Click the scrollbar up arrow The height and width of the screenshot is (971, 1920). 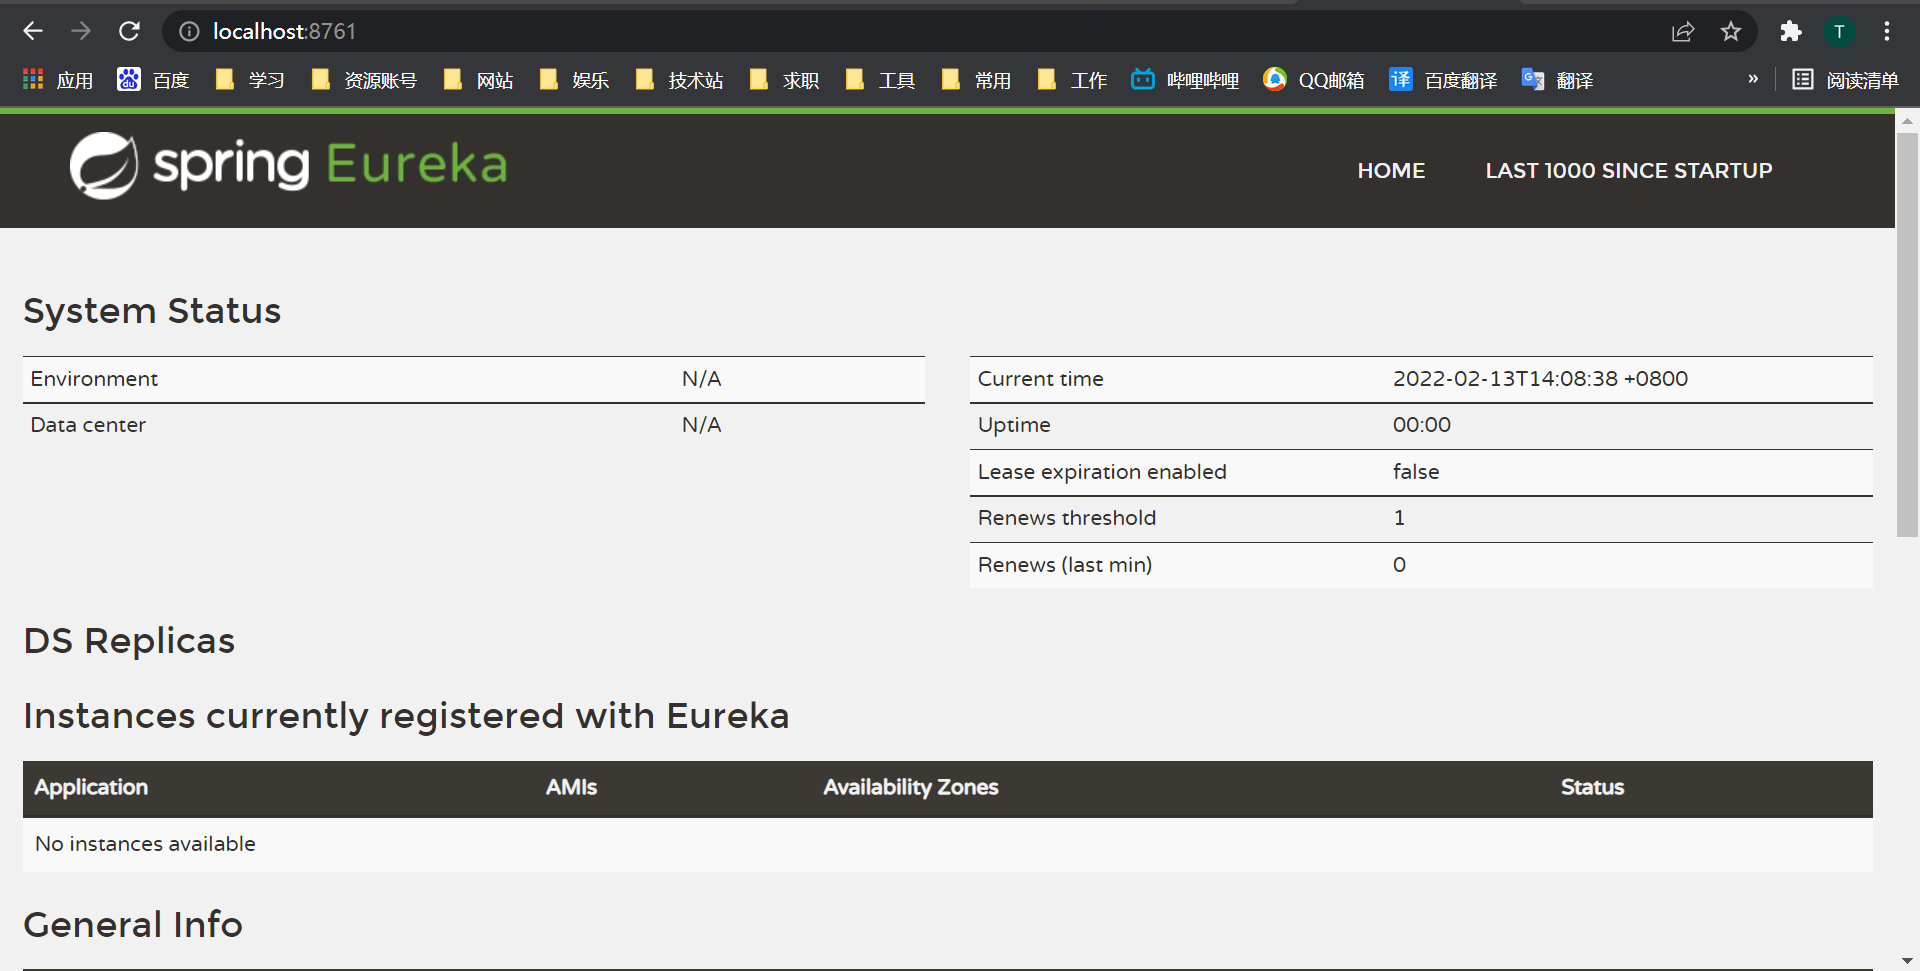click(1907, 120)
